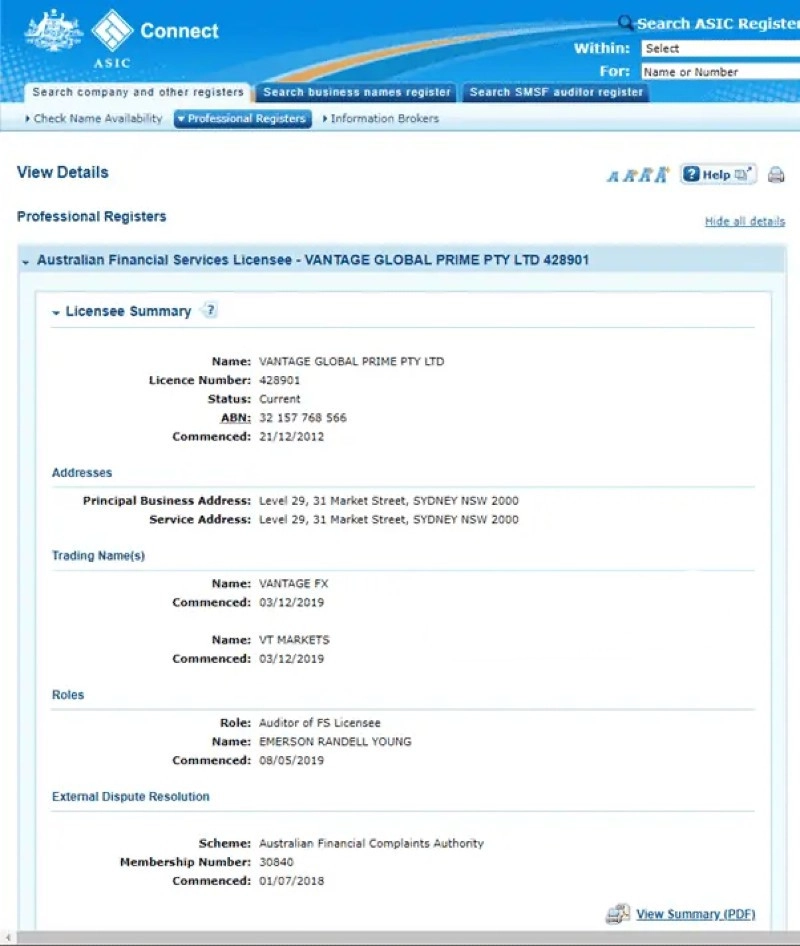
Task: Switch to Search SMSF auditor register tab
Action: (556, 92)
